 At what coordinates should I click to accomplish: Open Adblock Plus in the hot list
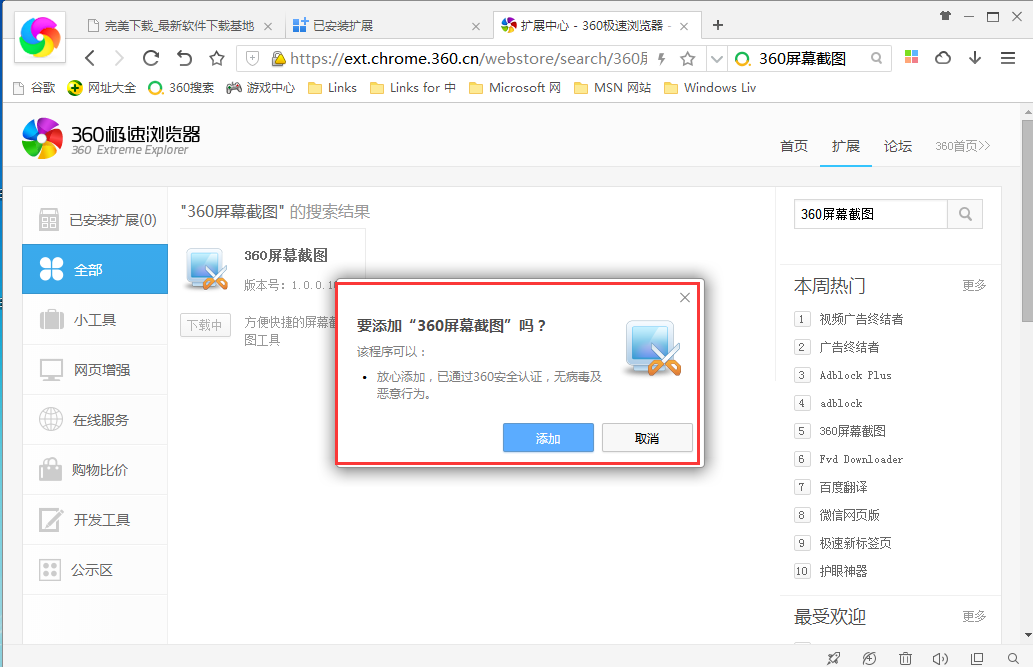pyautogui.click(x=855, y=375)
